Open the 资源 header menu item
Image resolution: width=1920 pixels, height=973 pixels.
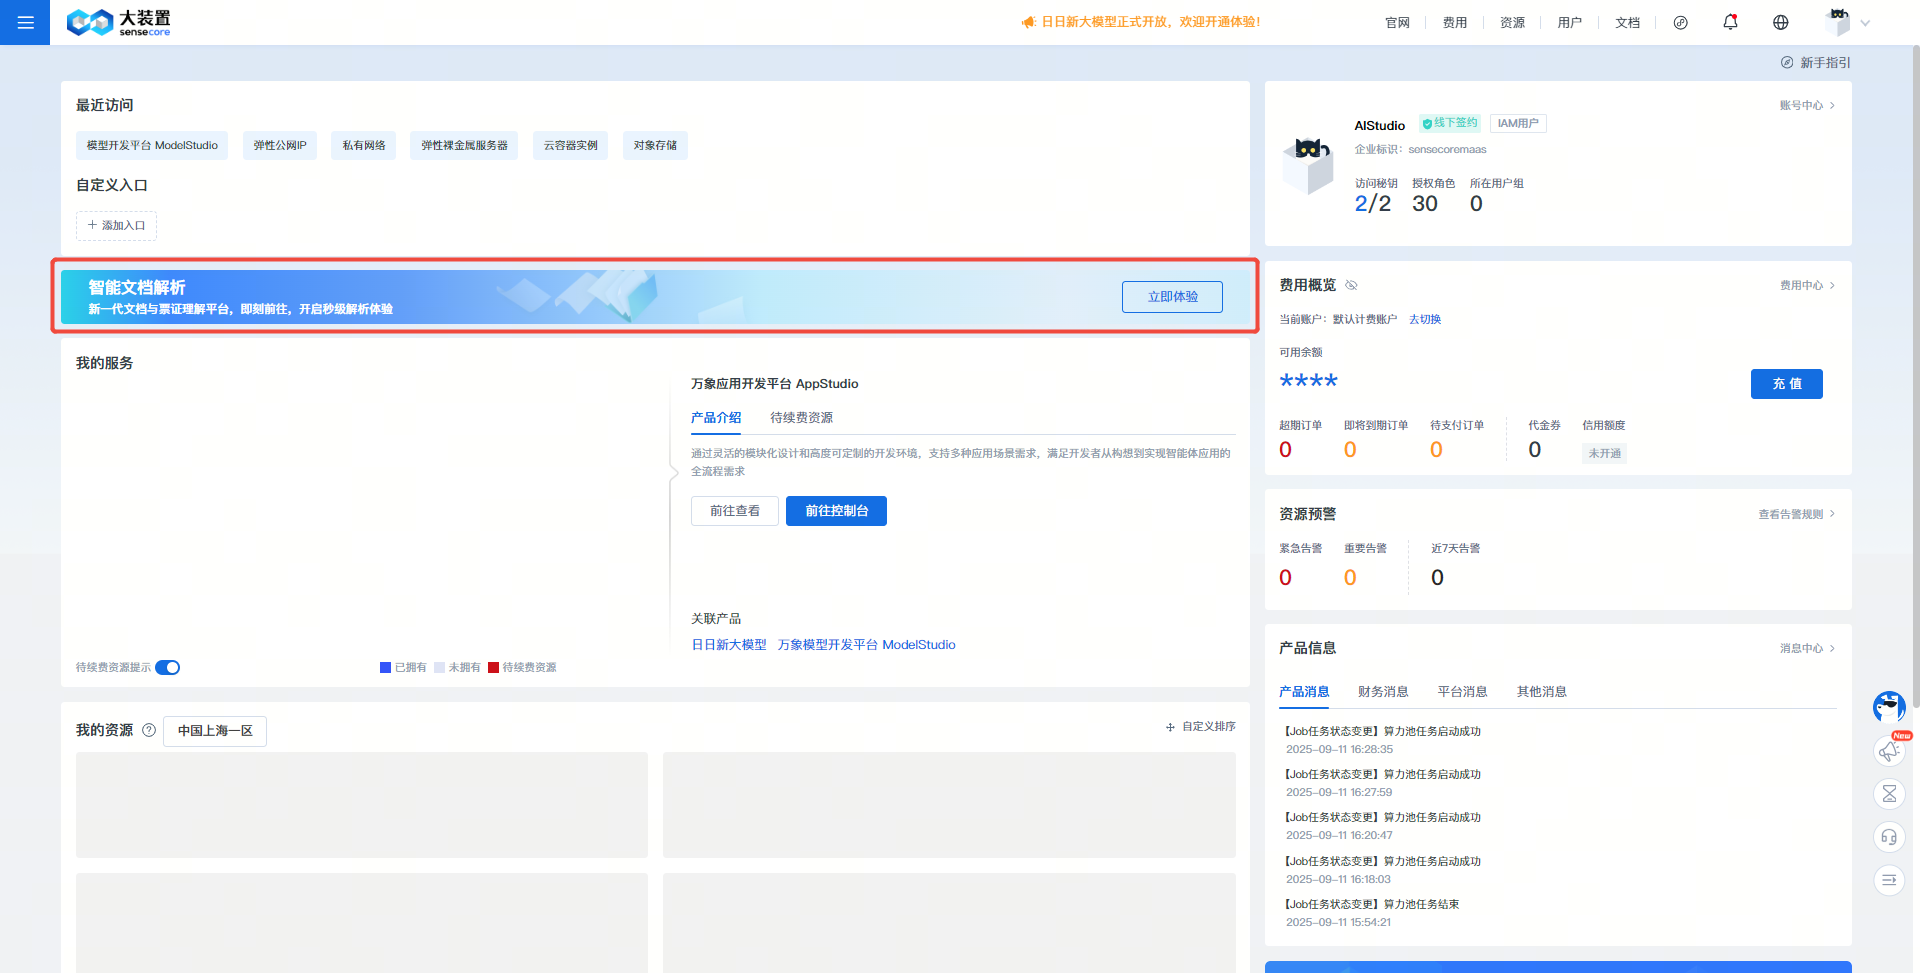pyautogui.click(x=1512, y=22)
